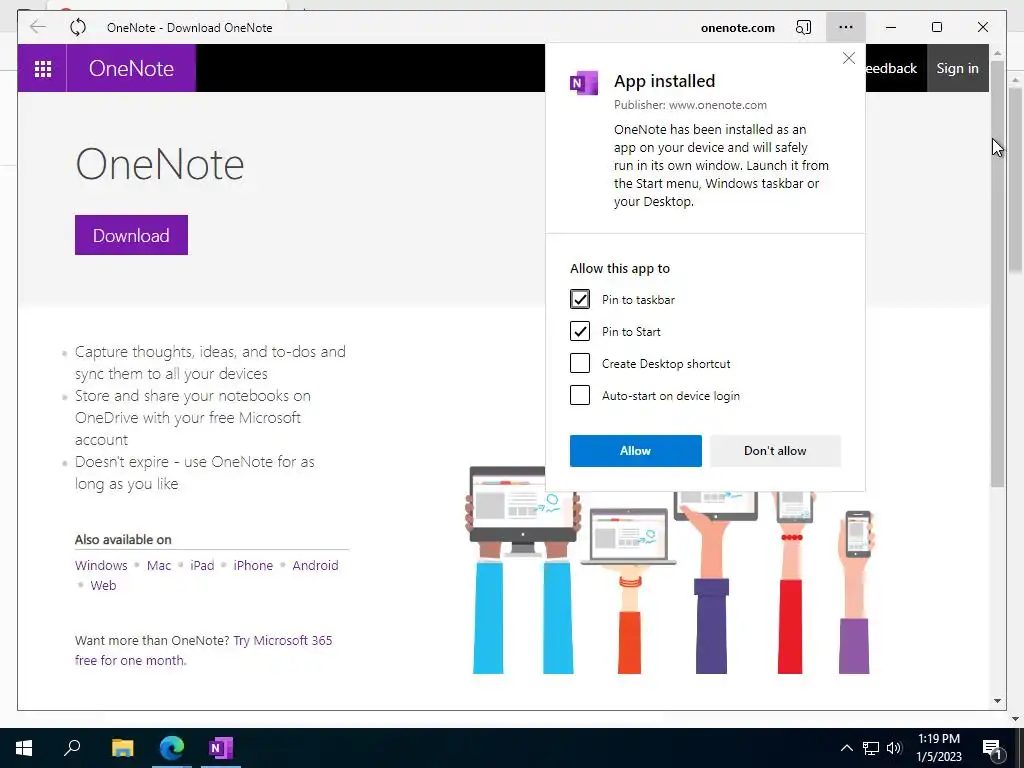
Task: Open the Mac download link
Action: click(x=159, y=566)
